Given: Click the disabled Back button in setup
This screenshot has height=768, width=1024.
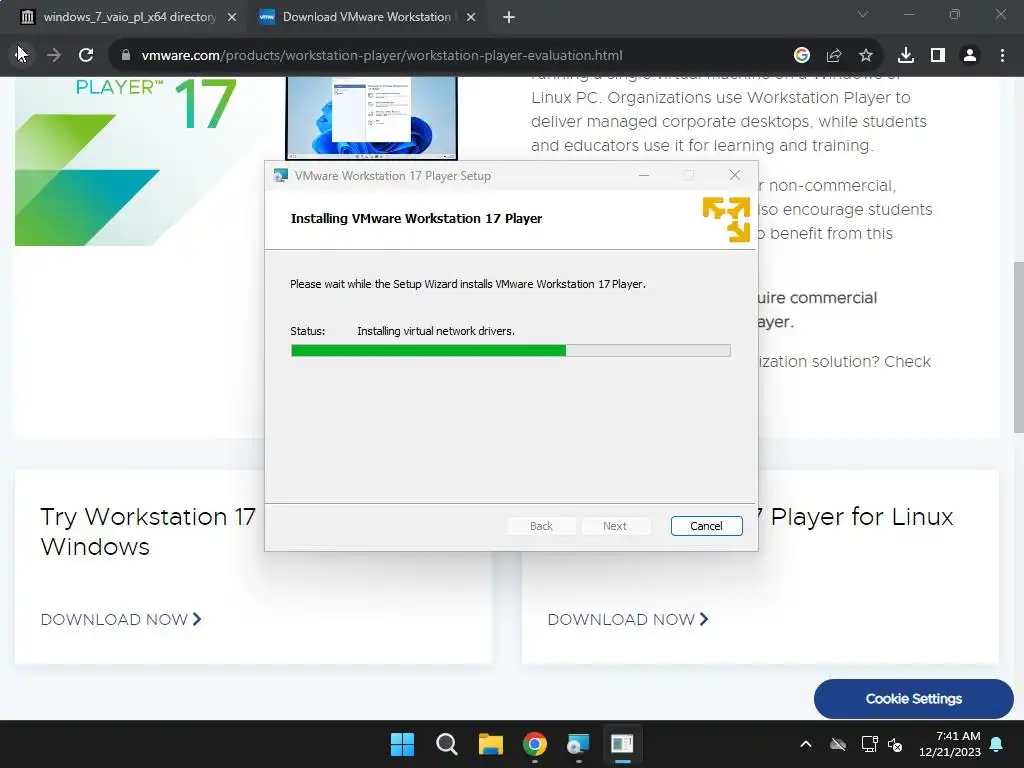Looking at the screenshot, I should click(x=541, y=526).
